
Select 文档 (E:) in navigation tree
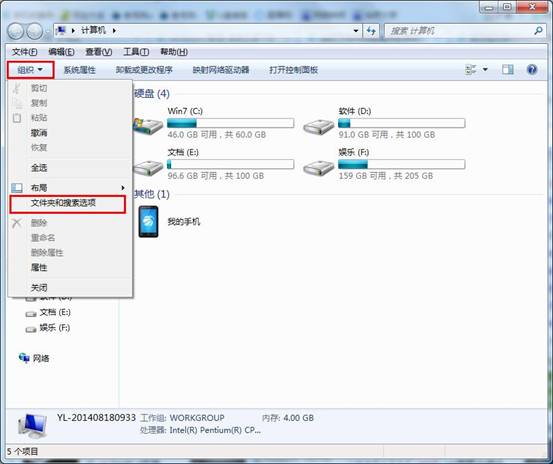click(55, 312)
